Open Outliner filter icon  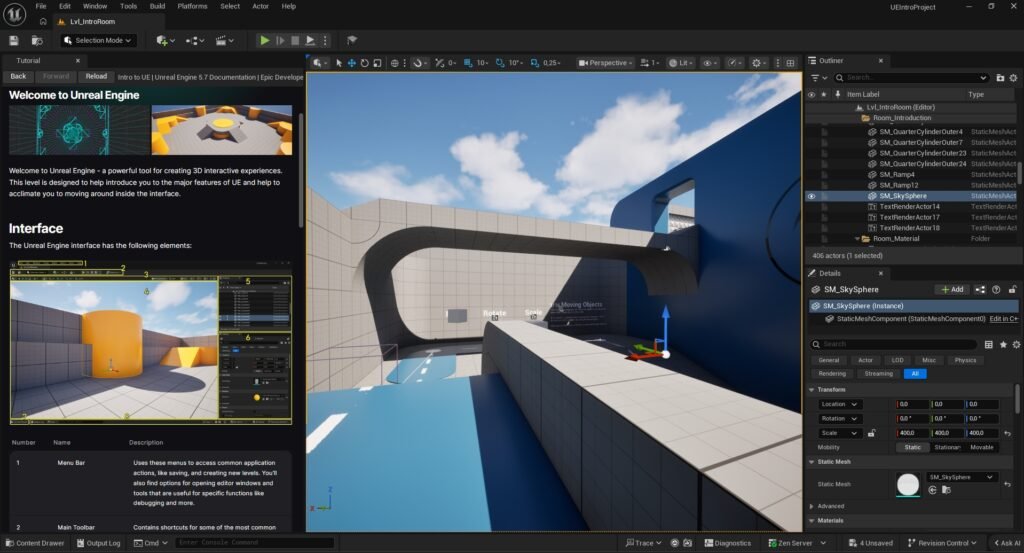point(818,78)
